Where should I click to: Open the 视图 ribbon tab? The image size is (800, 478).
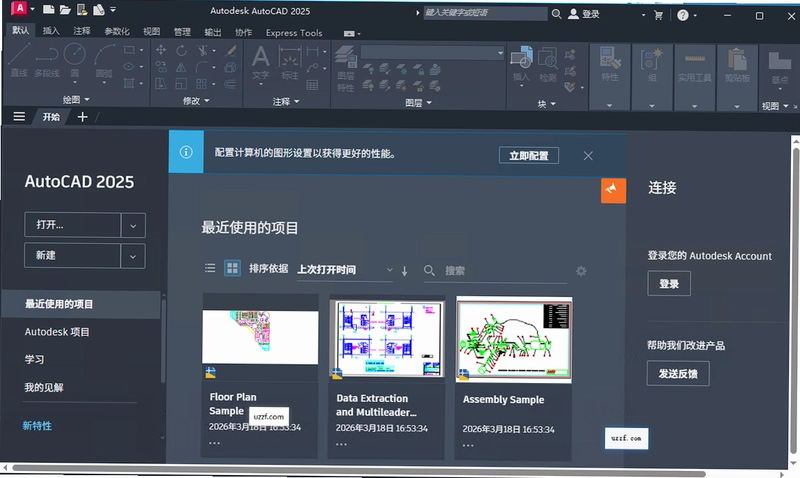(x=152, y=32)
